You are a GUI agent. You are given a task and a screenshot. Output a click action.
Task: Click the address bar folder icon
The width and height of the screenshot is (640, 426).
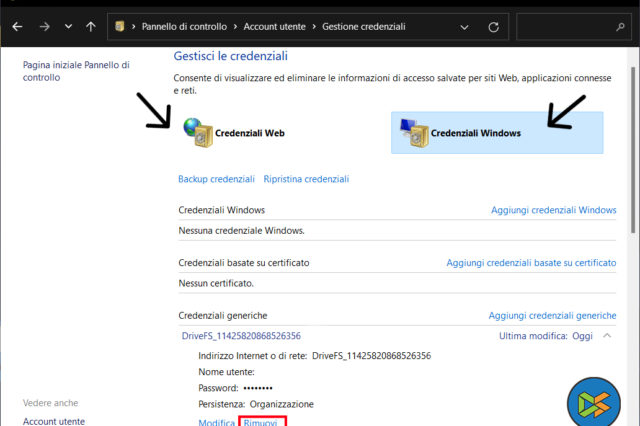(x=121, y=26)
